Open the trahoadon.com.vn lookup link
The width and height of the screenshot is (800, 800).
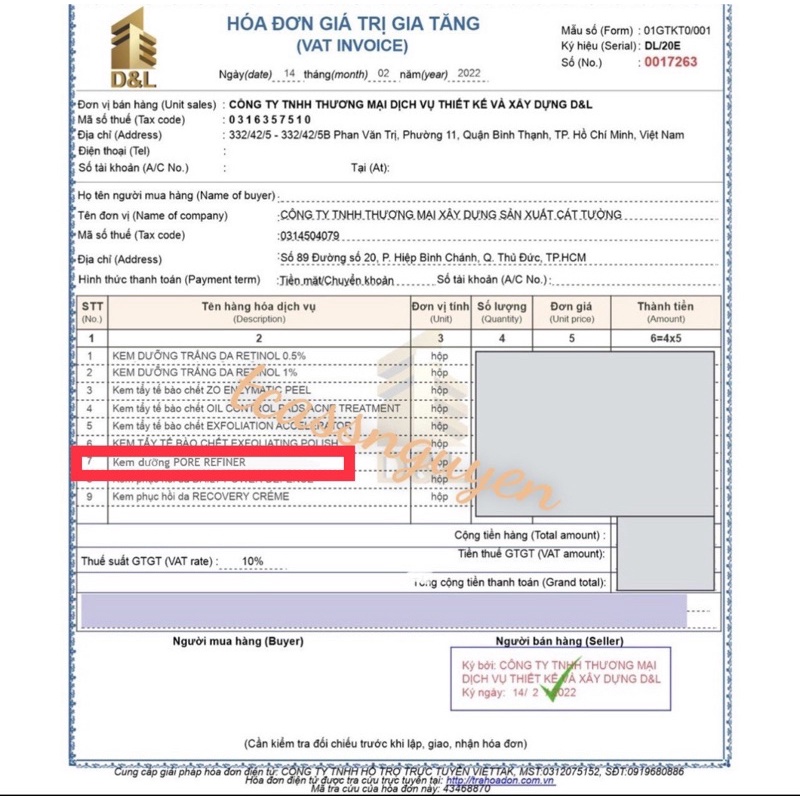click(500, 780)
